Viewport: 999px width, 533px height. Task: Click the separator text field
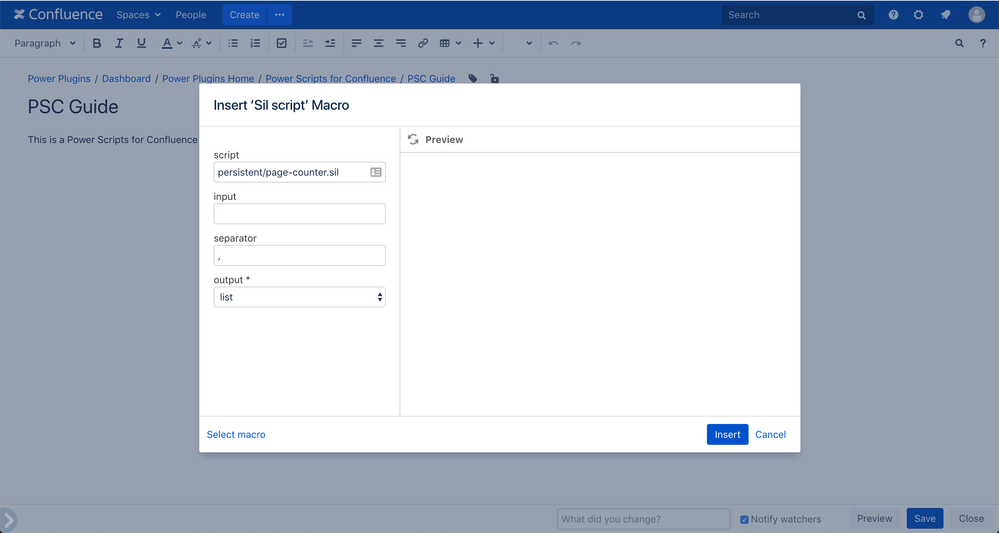click(299, 255)
